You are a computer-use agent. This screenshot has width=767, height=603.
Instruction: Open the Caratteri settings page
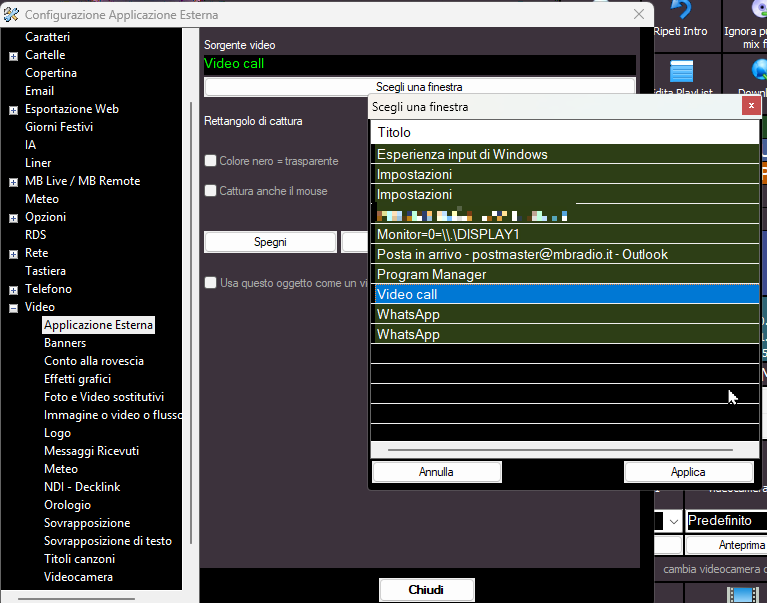47,37
